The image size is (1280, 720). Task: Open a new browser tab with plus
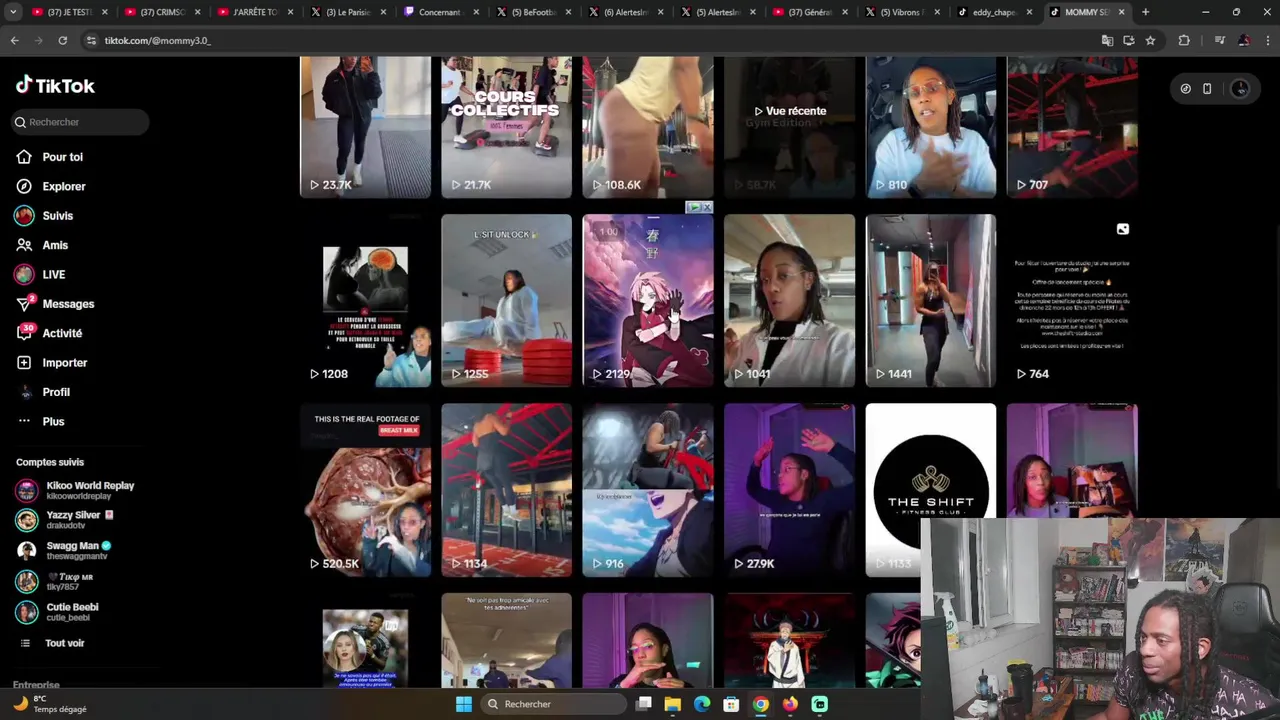tap(1145, 12)
